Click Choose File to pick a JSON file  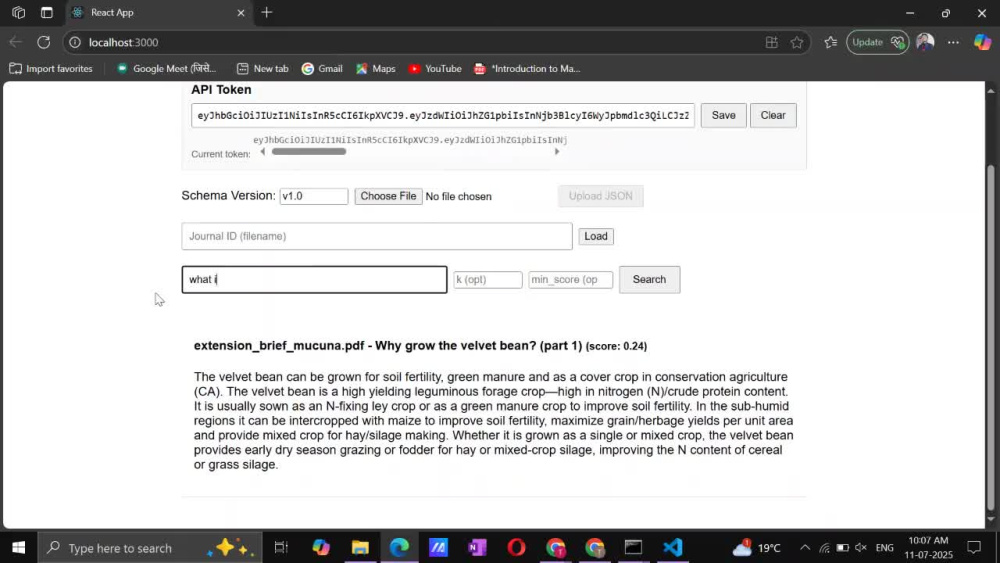pyautogui.click(x=388, y=196)
